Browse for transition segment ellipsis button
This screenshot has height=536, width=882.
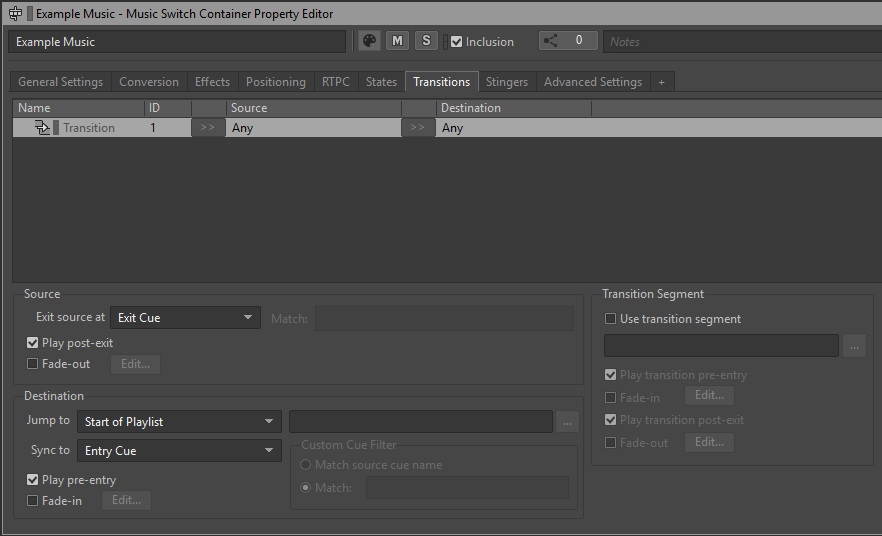tap(854, 346)
